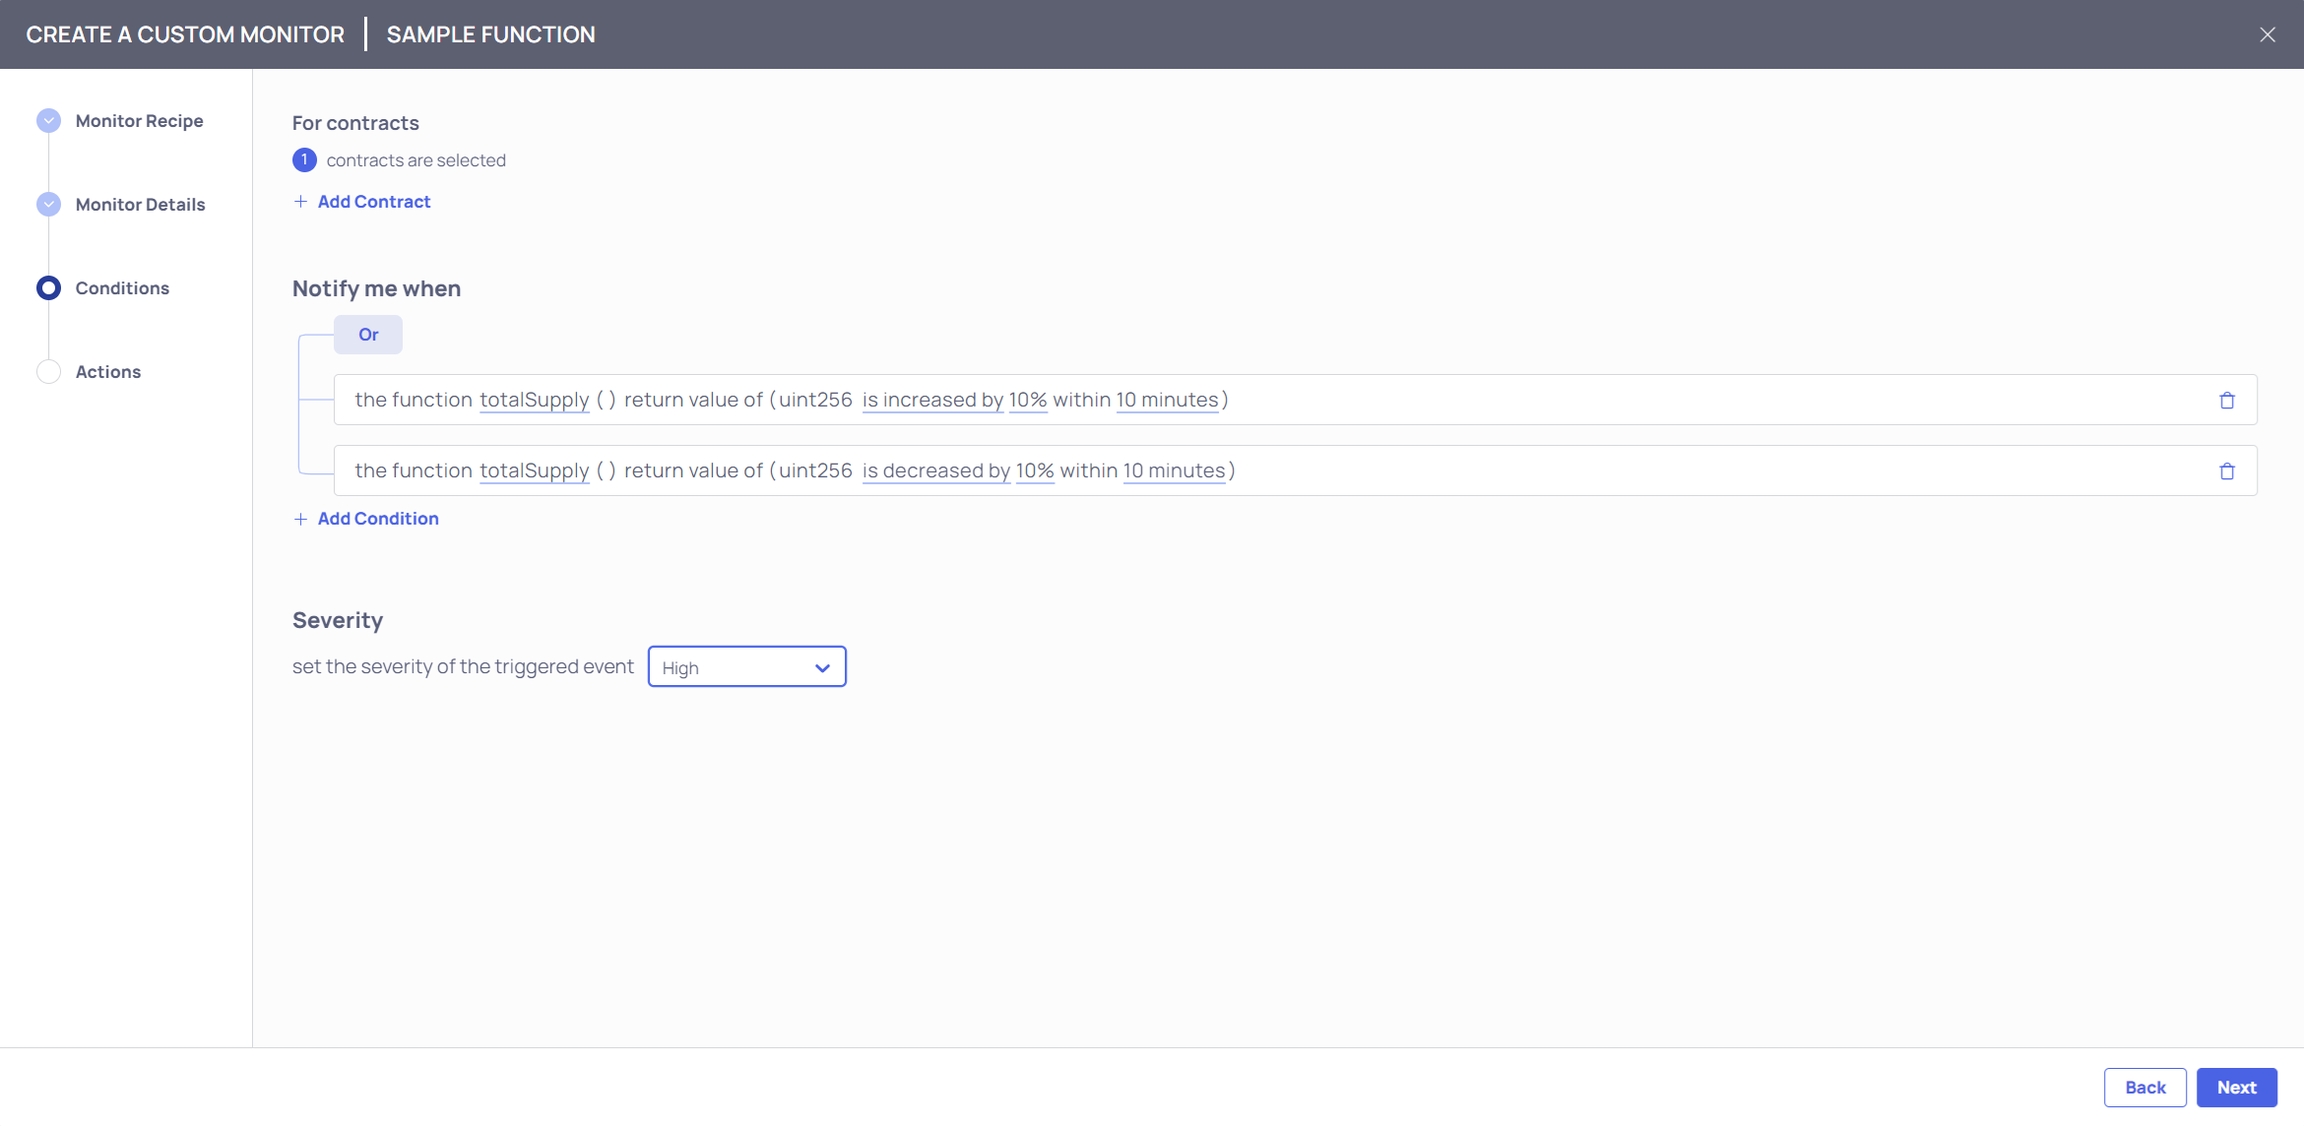
Task: Edit 10% threshold in first condition
Action: coord(1027,400)
